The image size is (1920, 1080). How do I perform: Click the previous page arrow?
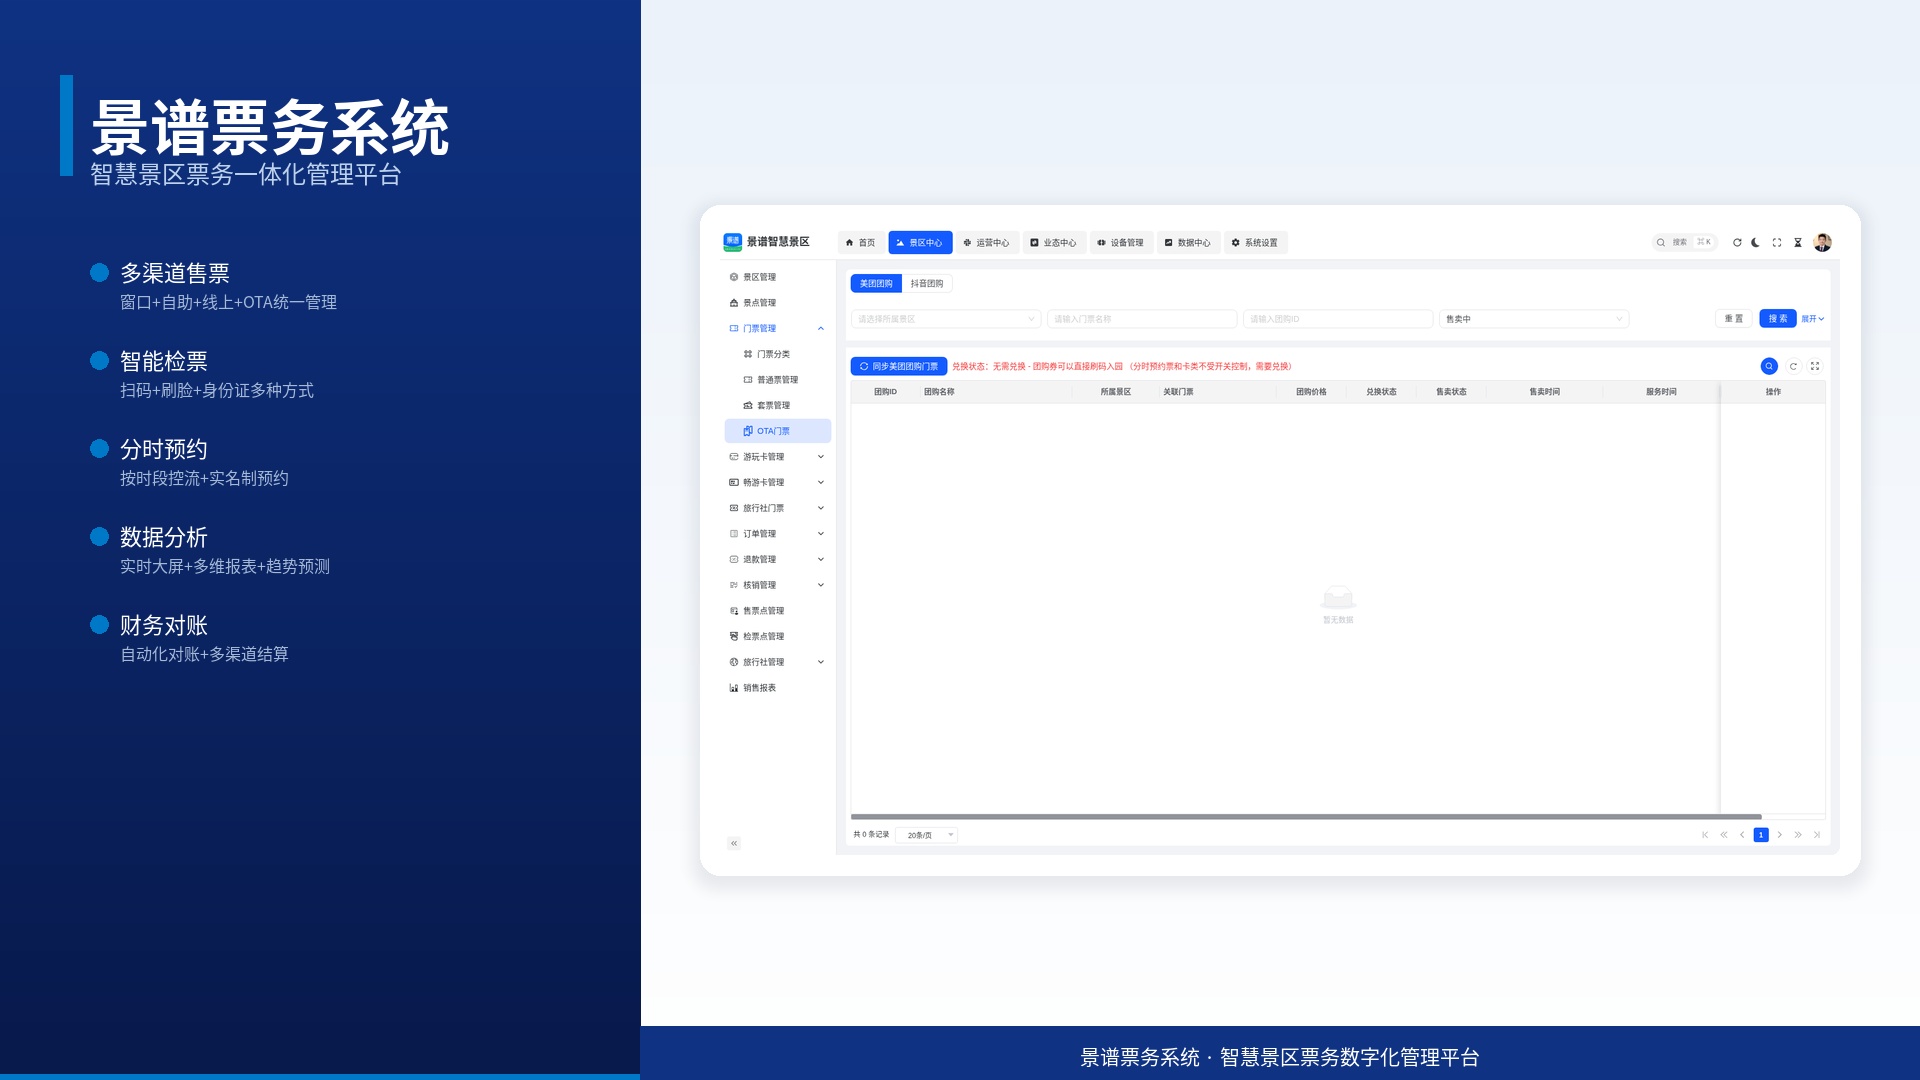click(x=1742, y=835)
